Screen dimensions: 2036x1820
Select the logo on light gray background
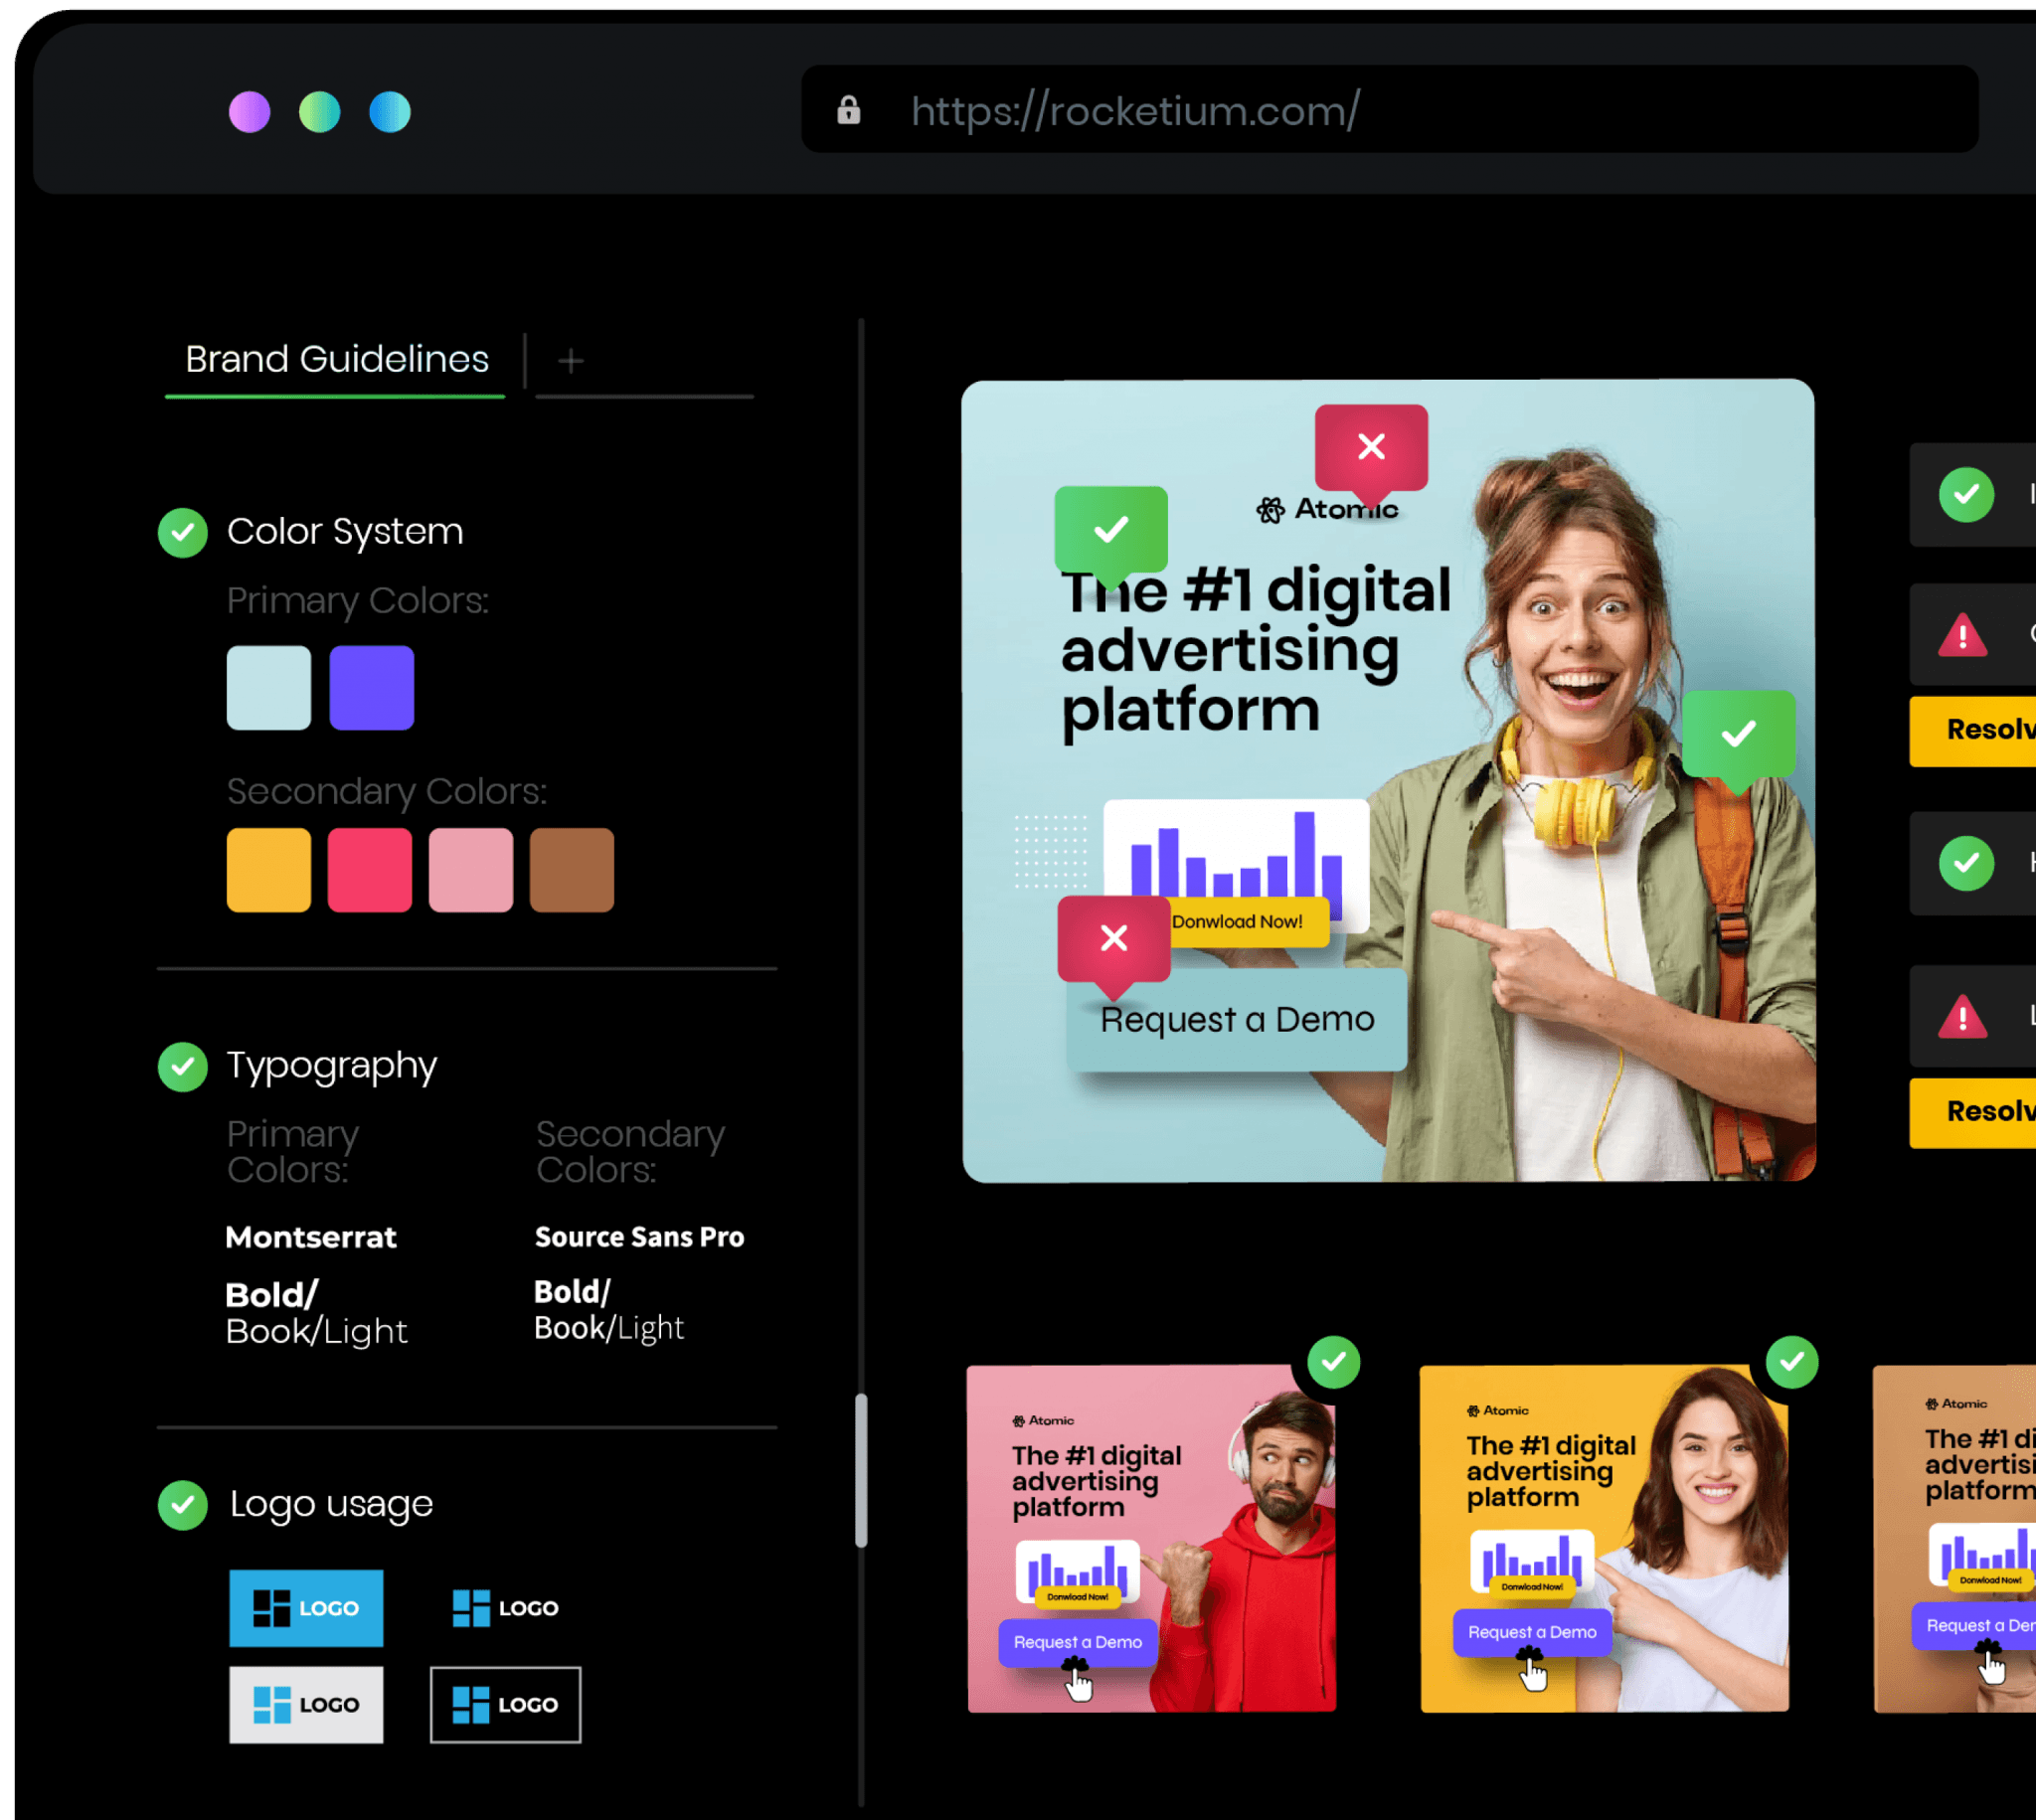[x=306, y=1704]
